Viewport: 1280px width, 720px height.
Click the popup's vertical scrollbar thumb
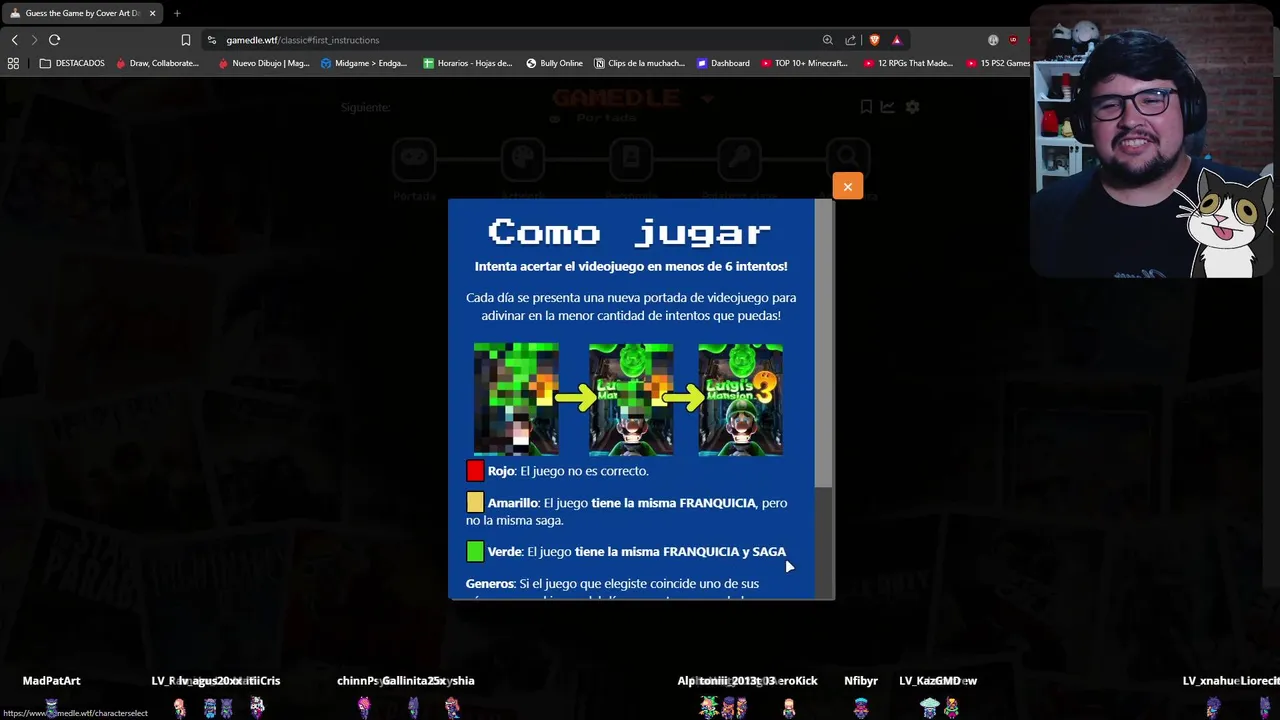click(823, 343)
